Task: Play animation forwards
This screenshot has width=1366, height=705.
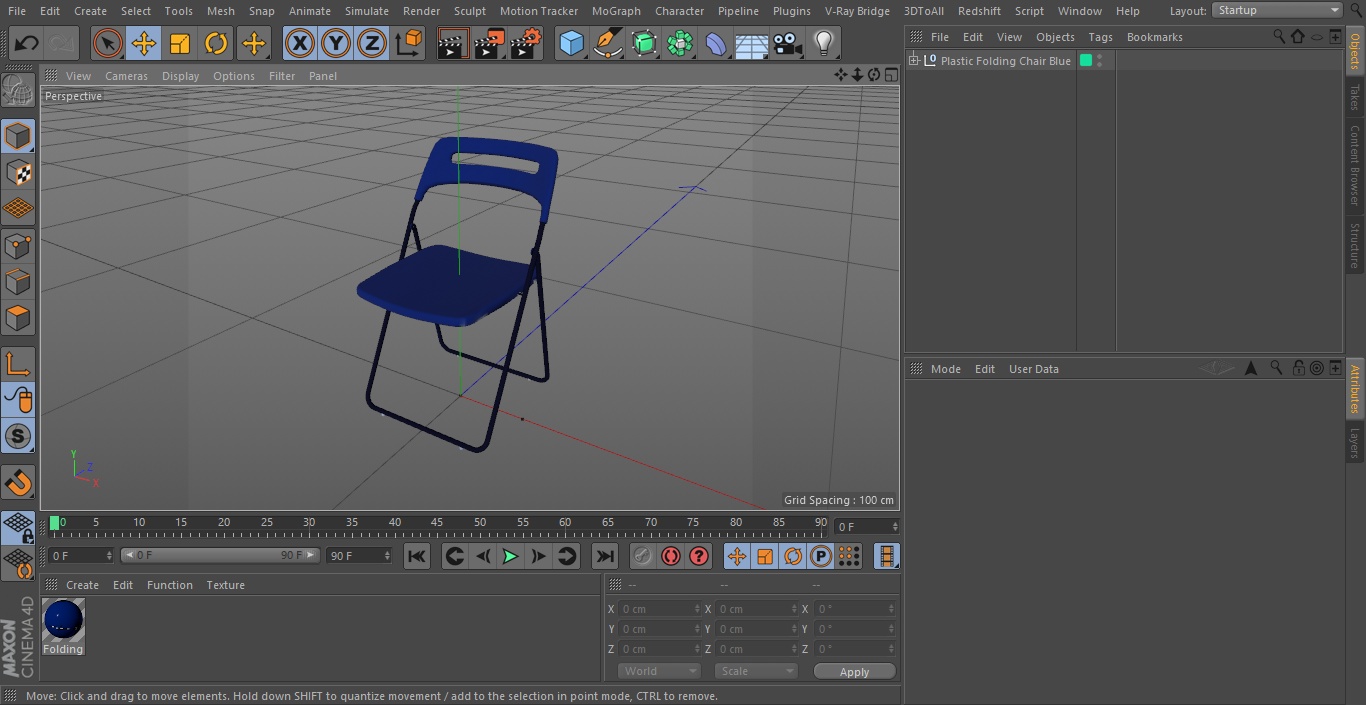Action: (x=510, y=556)
